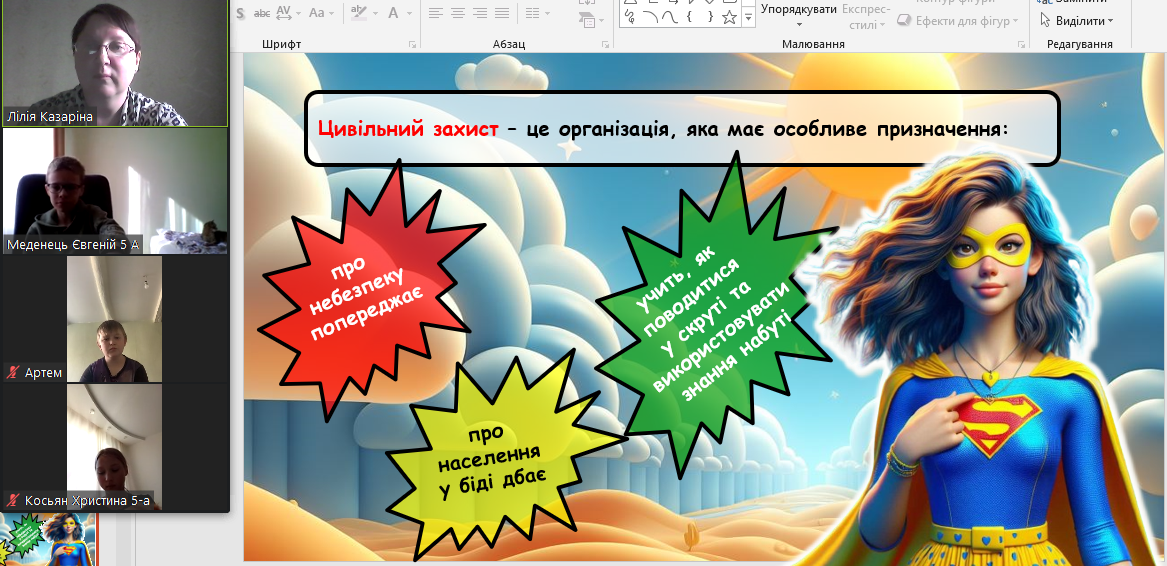1167x566 pixels.
Task: Select the right brace shape
Action: 710,16
